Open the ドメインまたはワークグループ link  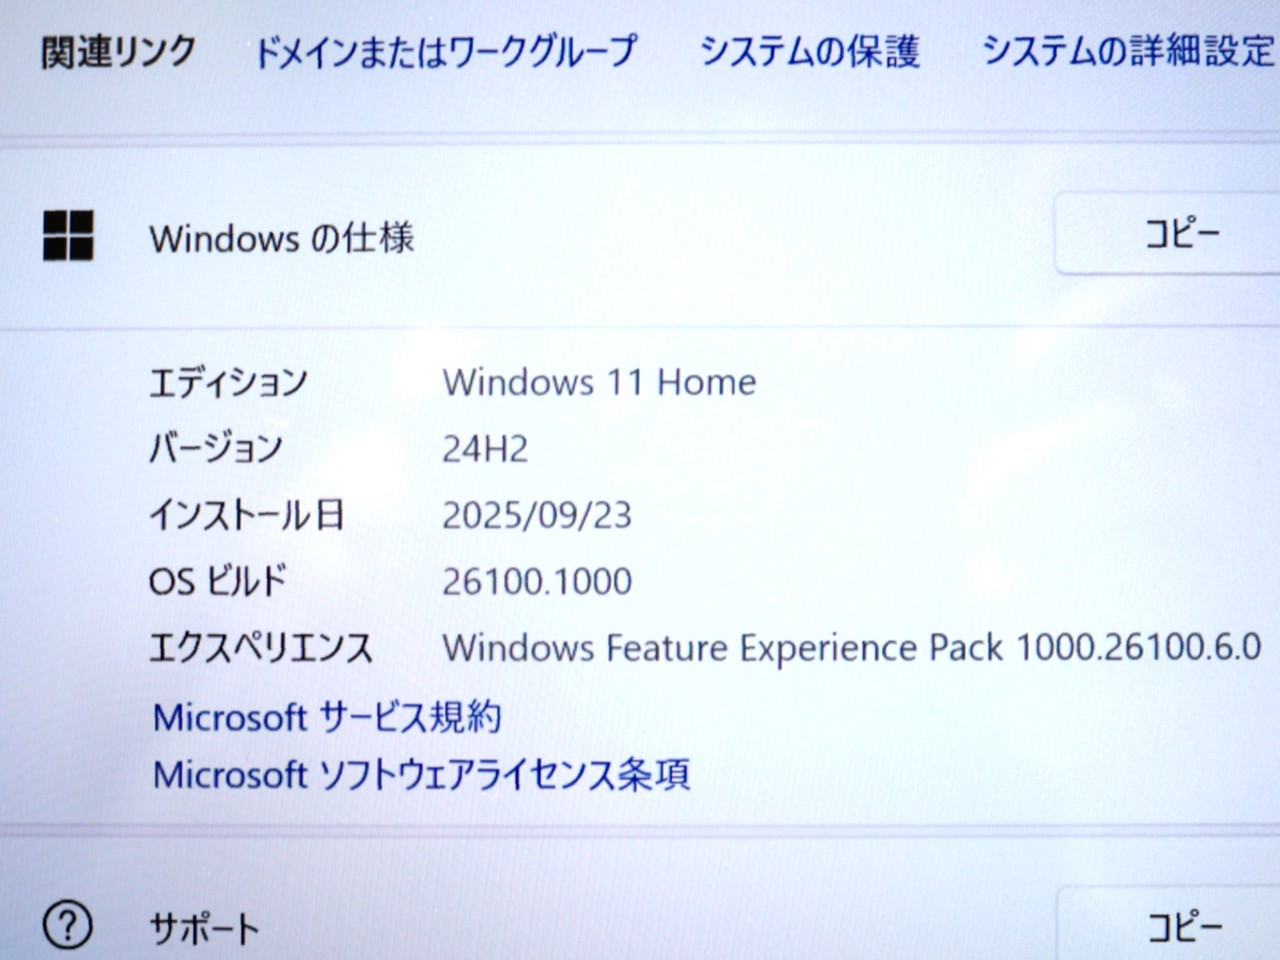[445, 51]
